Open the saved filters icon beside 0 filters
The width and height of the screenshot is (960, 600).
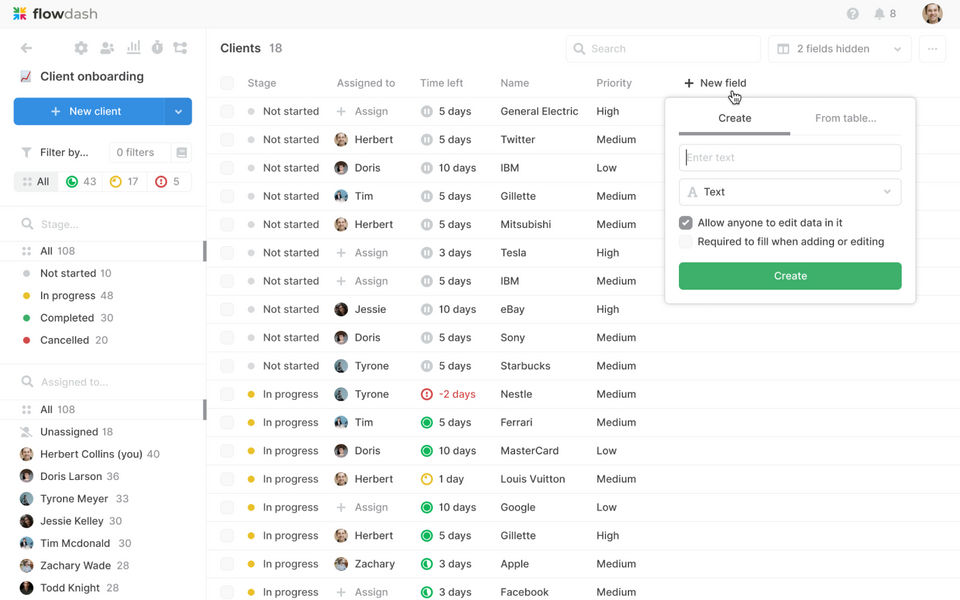coord(182,152)
